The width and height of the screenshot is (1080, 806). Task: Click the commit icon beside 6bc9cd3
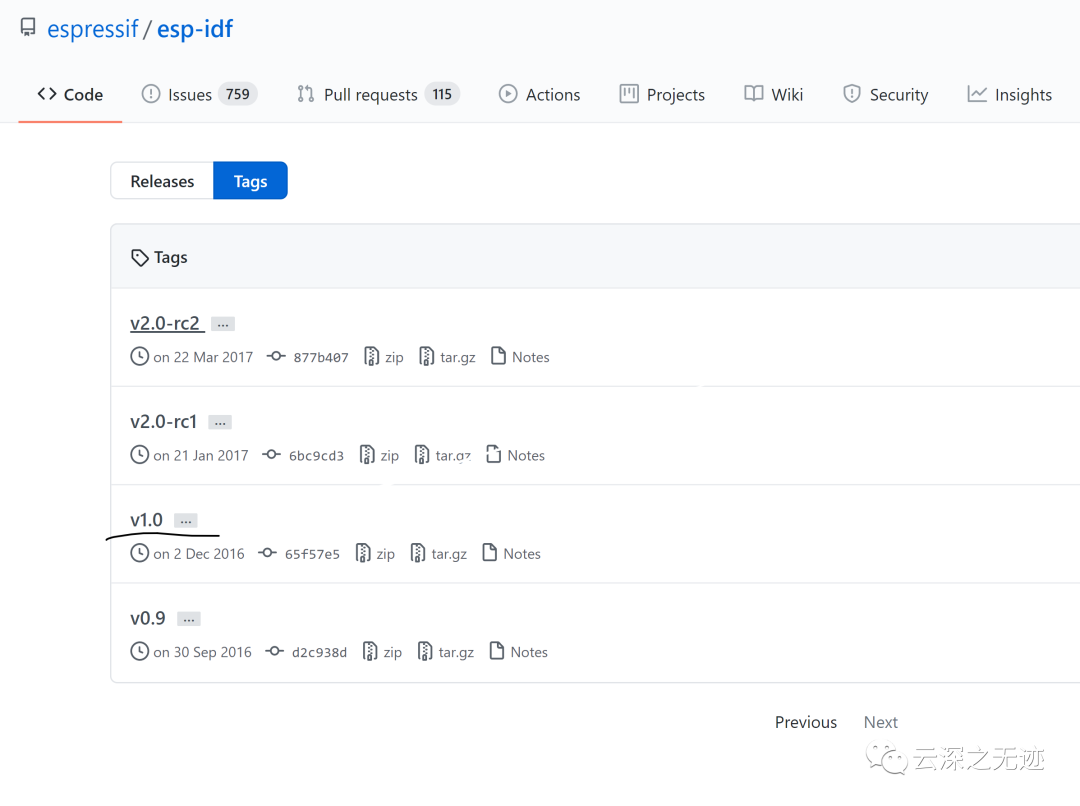click(271, 455)
